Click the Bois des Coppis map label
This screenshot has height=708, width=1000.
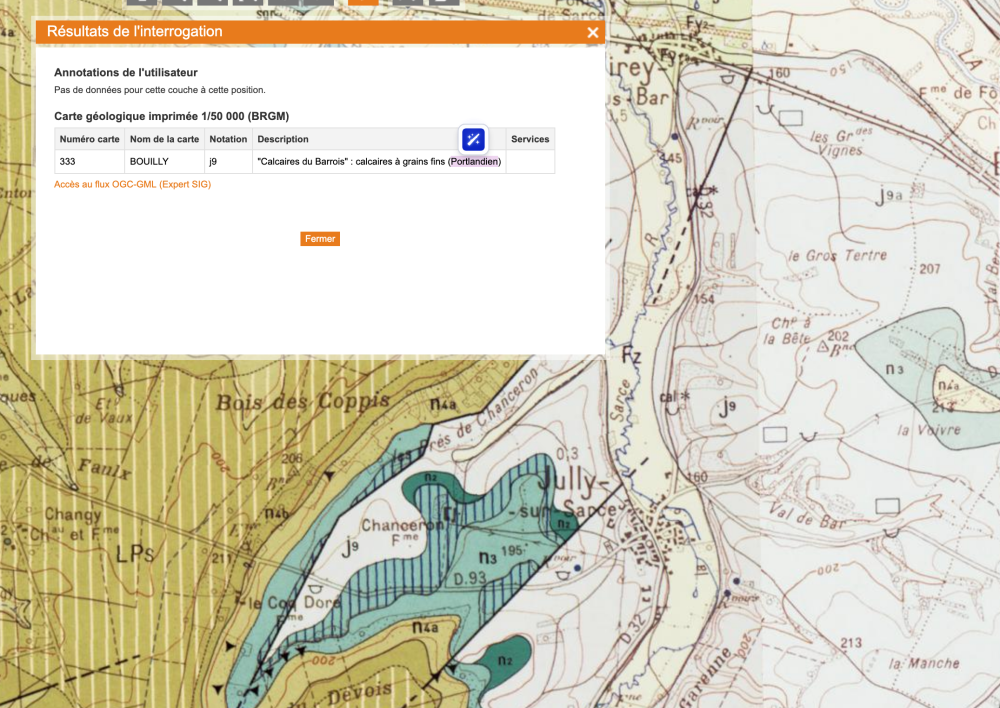tap(302, 402)
